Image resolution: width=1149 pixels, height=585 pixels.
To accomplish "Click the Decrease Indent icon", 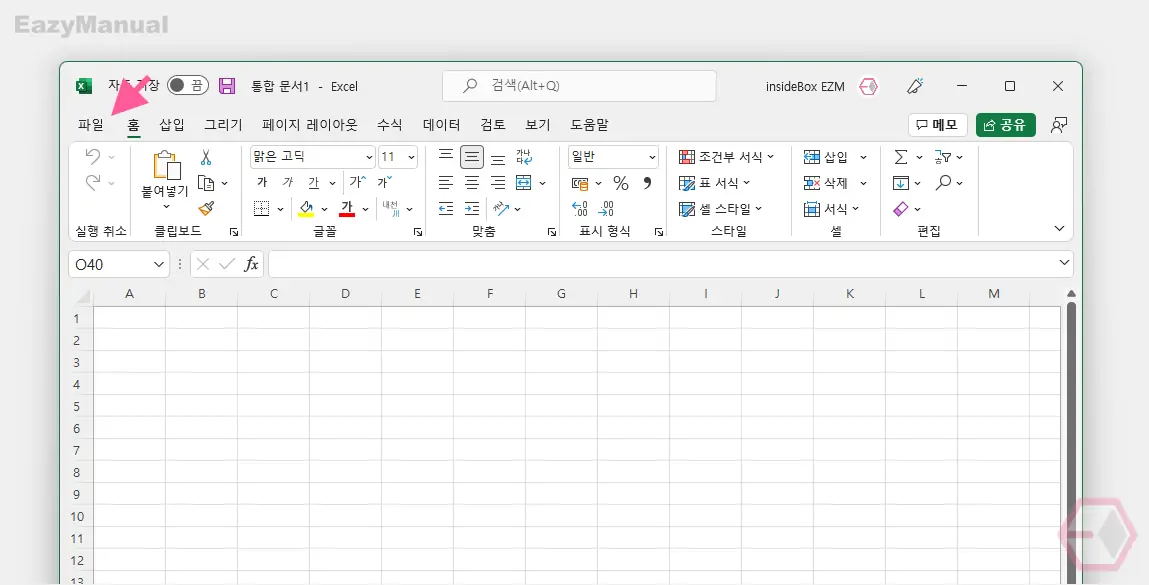I will (x=446, y=208).
